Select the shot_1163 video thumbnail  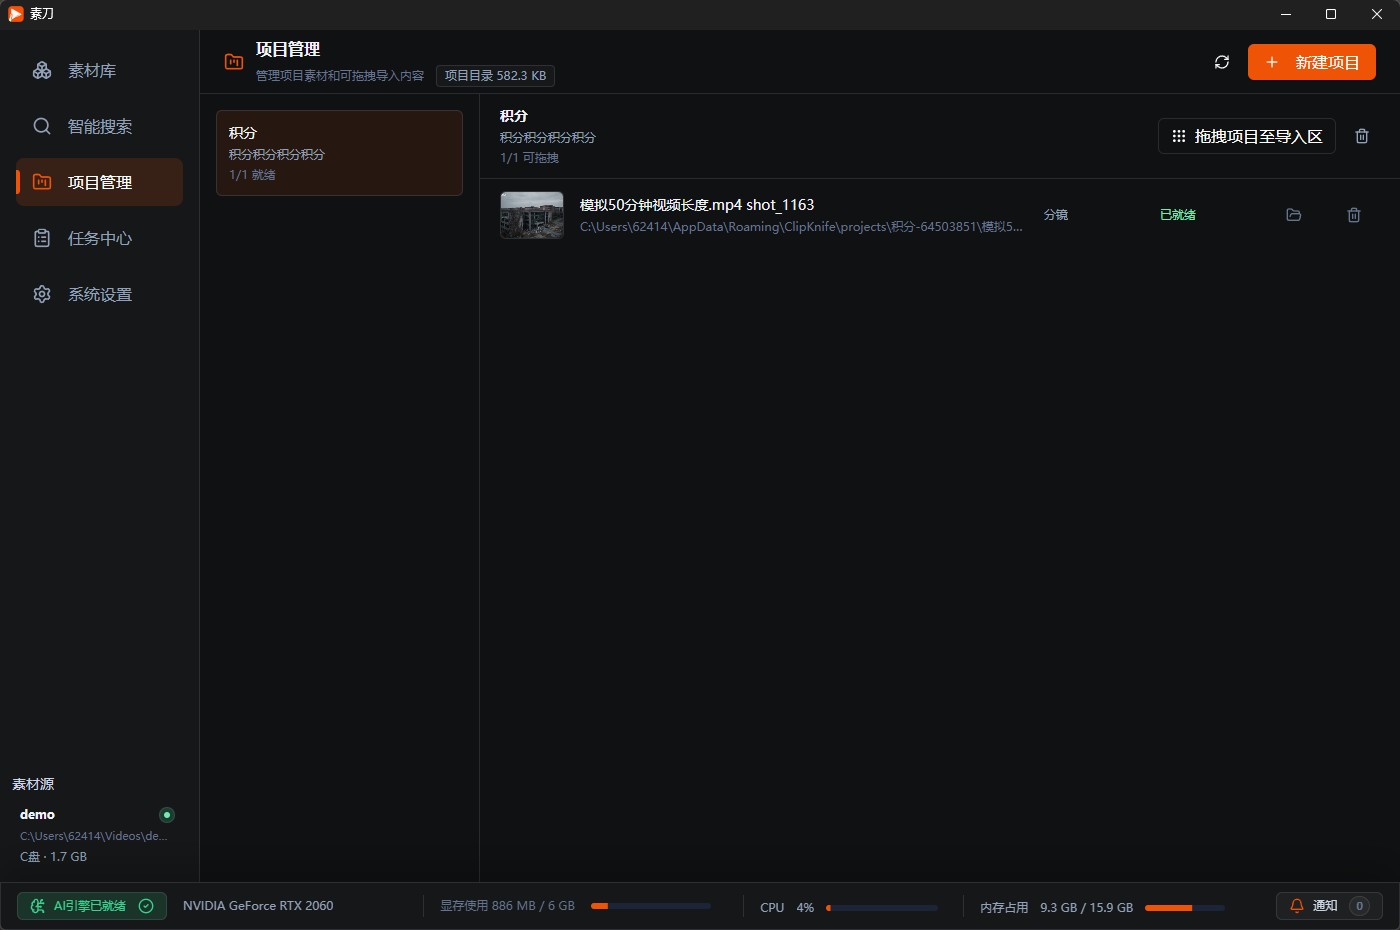pos(532,215)
